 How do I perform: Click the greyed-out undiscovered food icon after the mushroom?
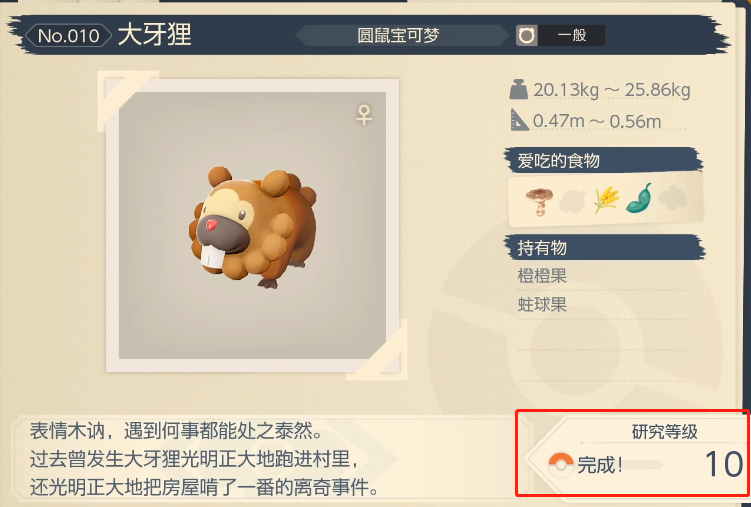pos(572,202)
